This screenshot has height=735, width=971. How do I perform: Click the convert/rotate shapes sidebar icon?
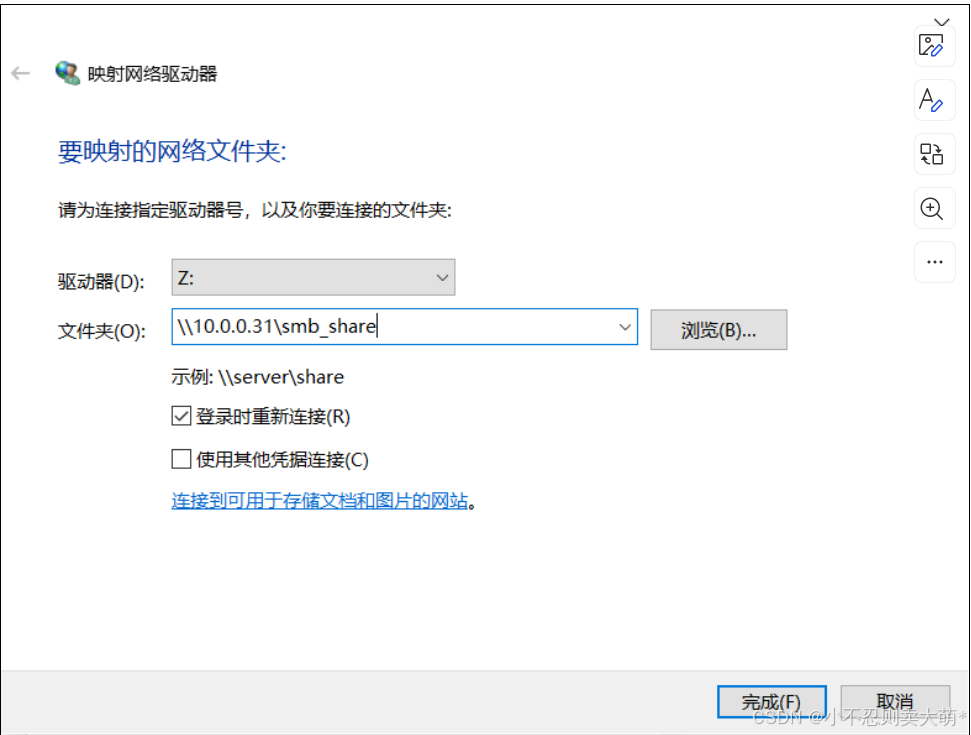tap(933, 154)
